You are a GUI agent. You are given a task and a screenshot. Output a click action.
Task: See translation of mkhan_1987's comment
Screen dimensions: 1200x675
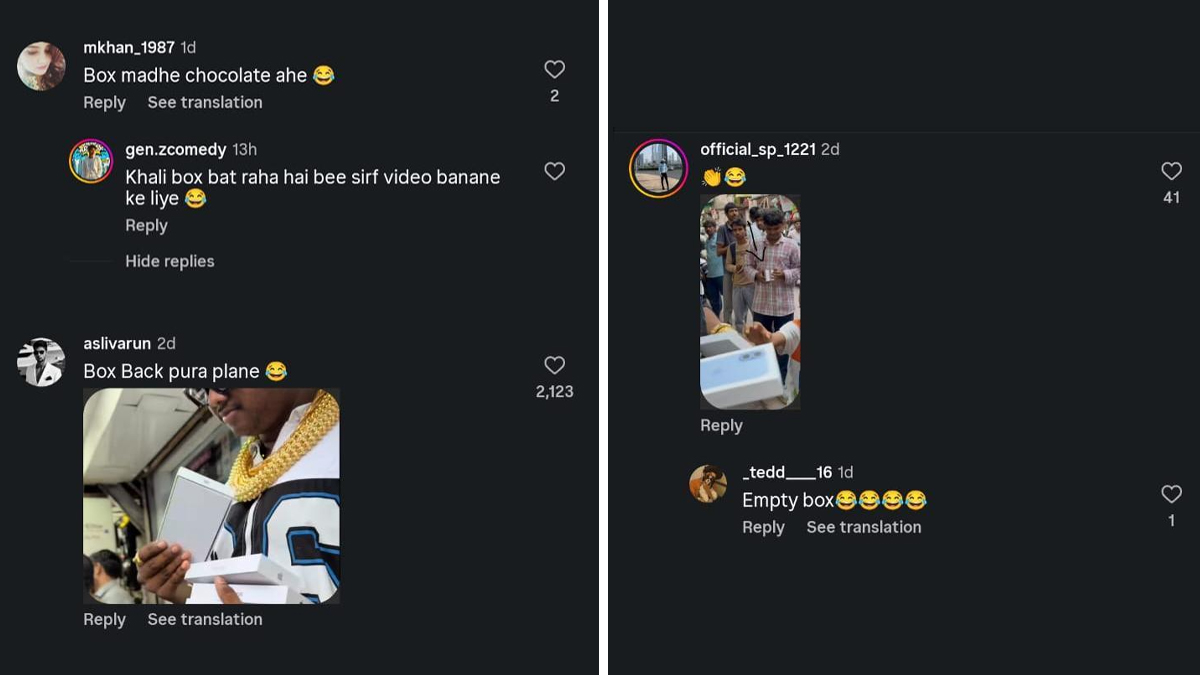coord(205,102)
